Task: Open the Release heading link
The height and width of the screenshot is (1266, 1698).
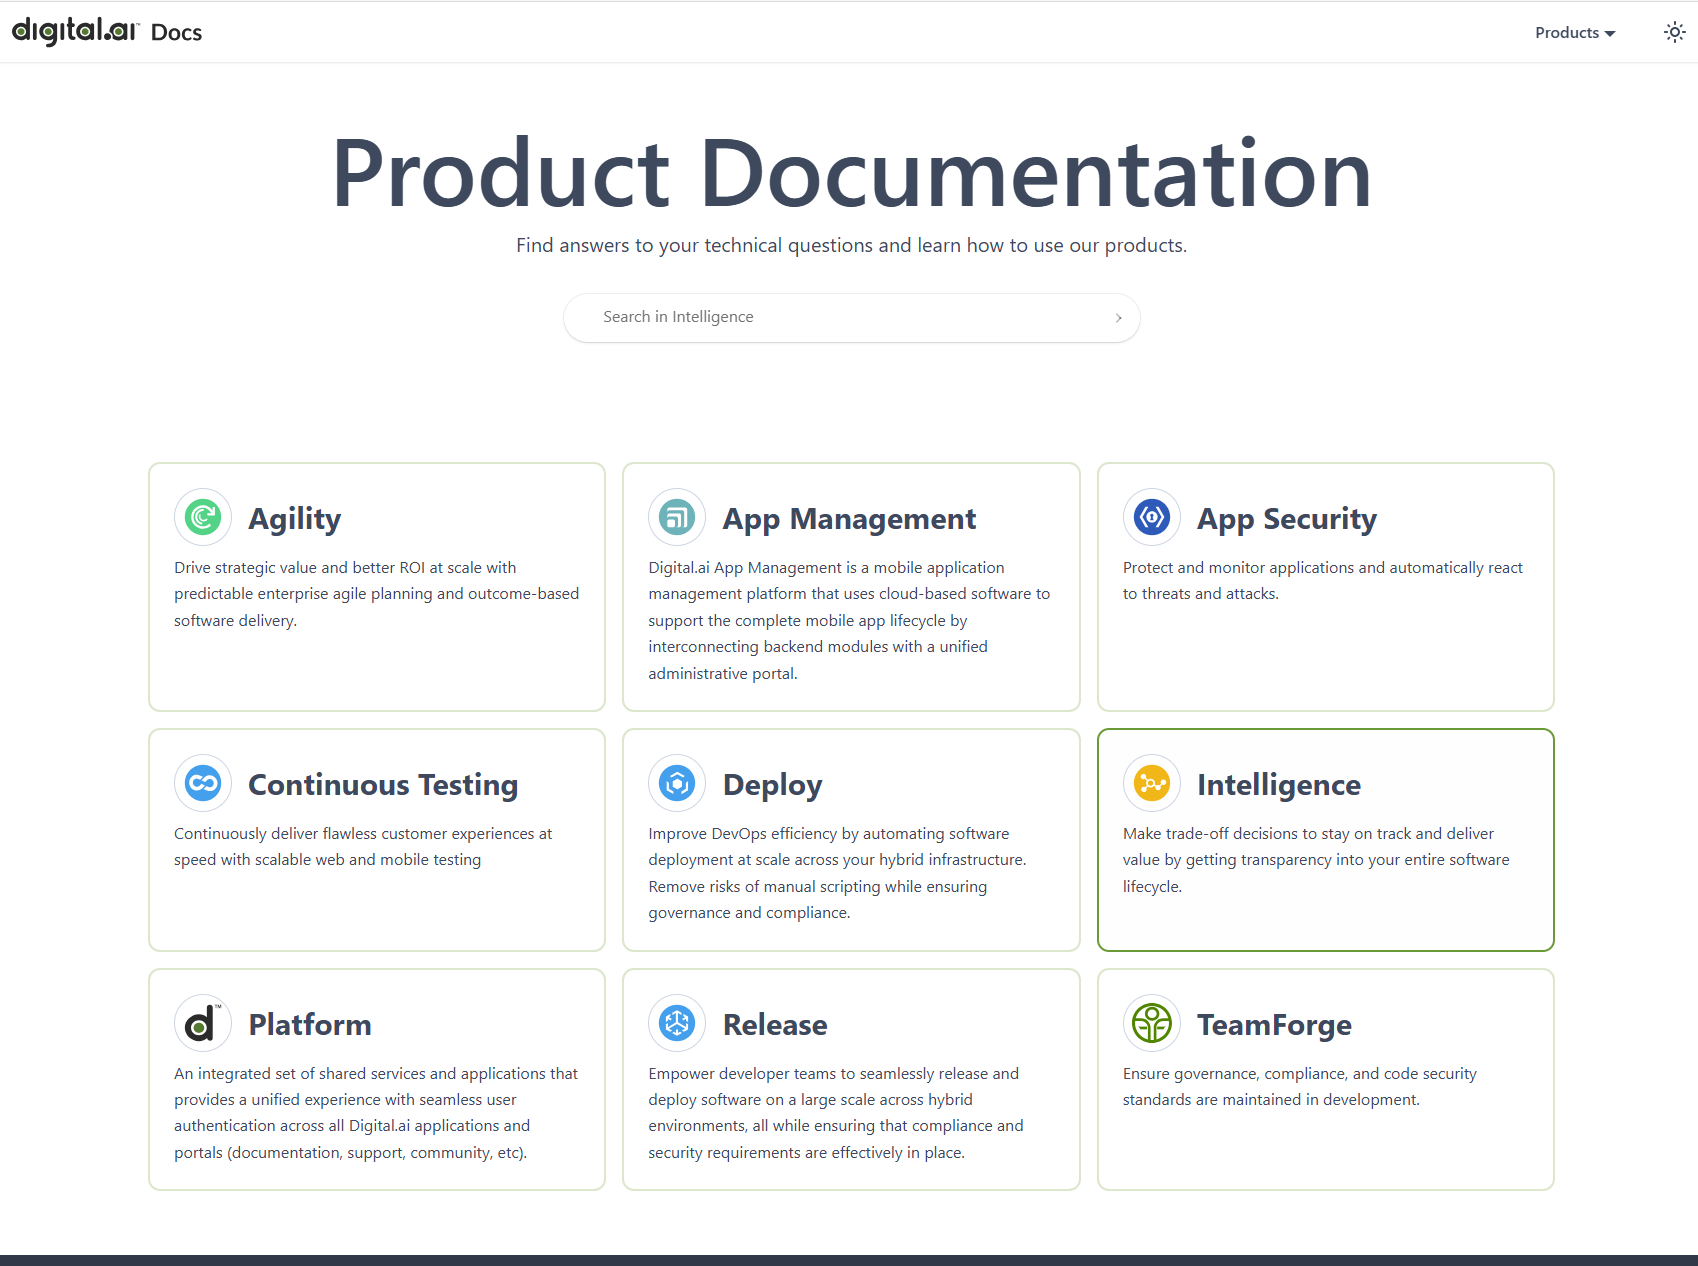Action: pos(775,1025)
